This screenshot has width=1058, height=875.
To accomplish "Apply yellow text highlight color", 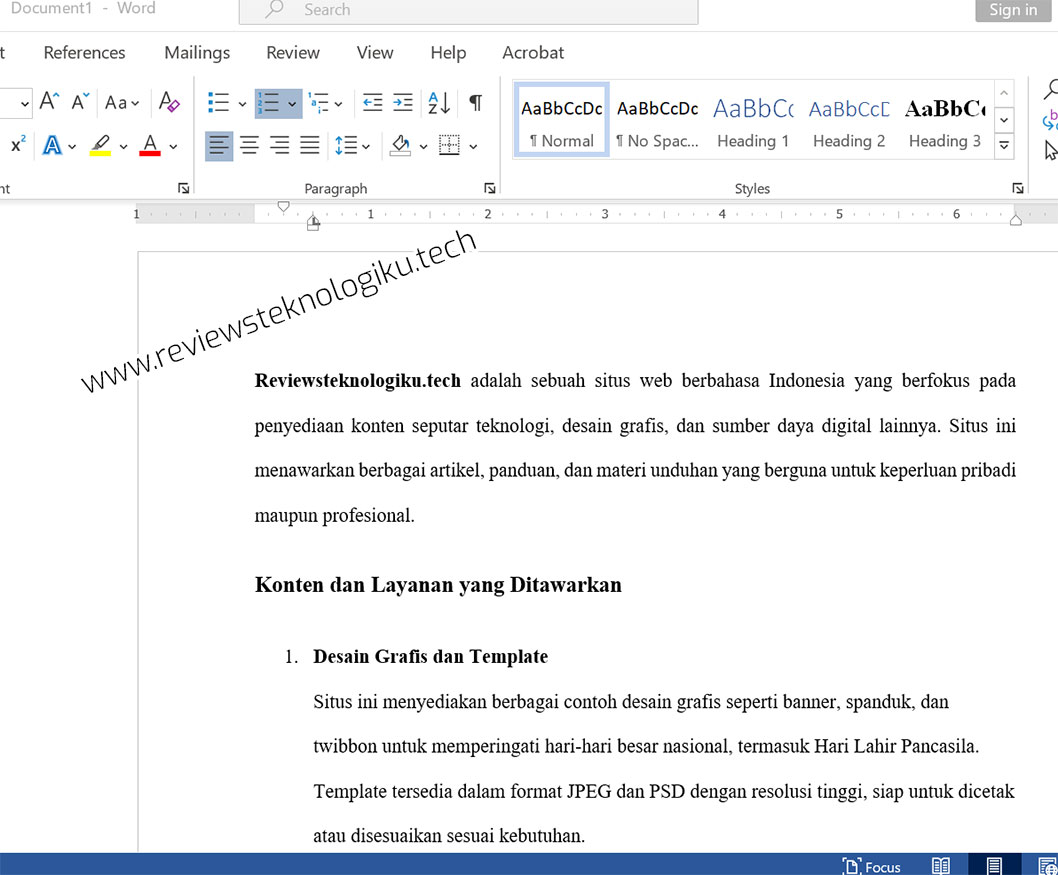I will point(101,146).
